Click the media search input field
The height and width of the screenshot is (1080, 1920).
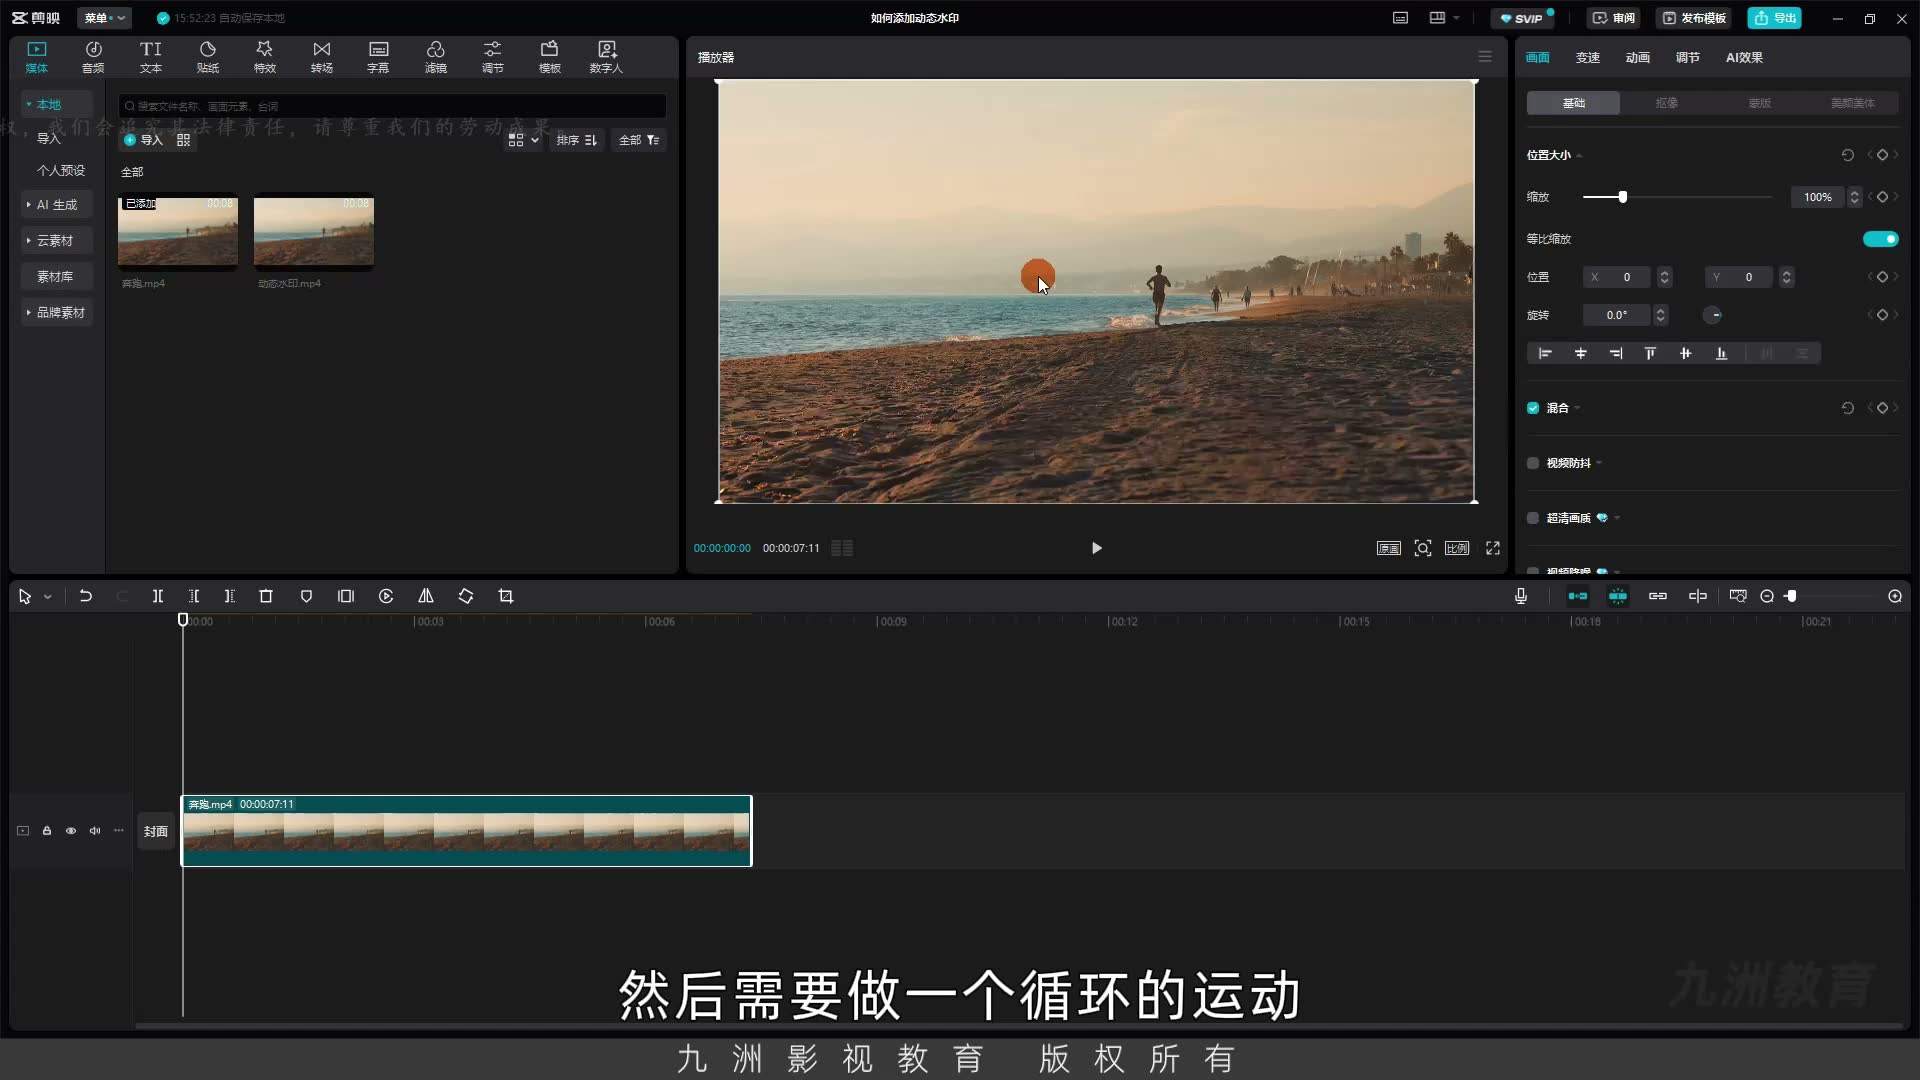coord(392,106)
